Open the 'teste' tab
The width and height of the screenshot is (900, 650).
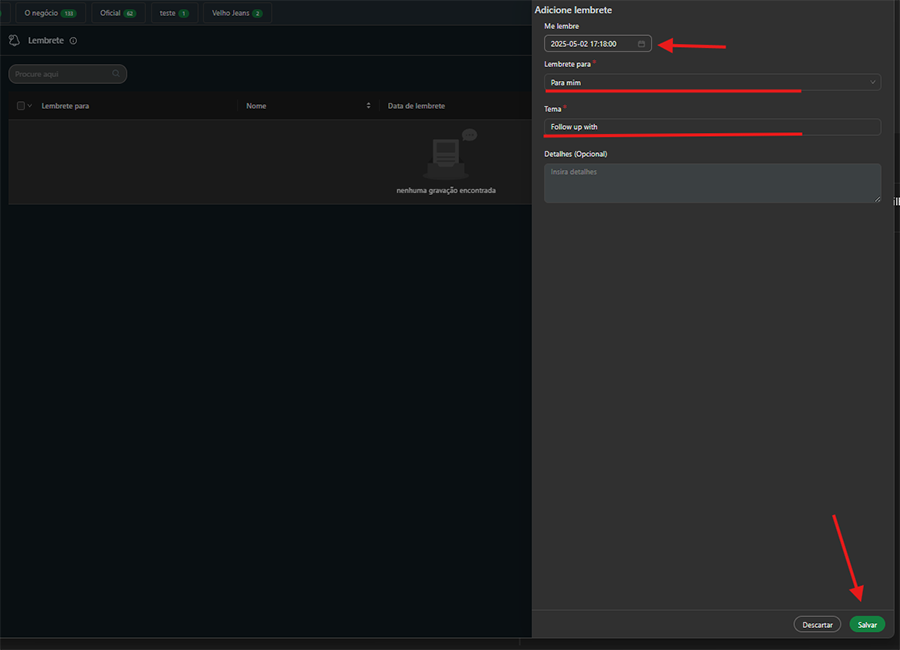point(174,13)
